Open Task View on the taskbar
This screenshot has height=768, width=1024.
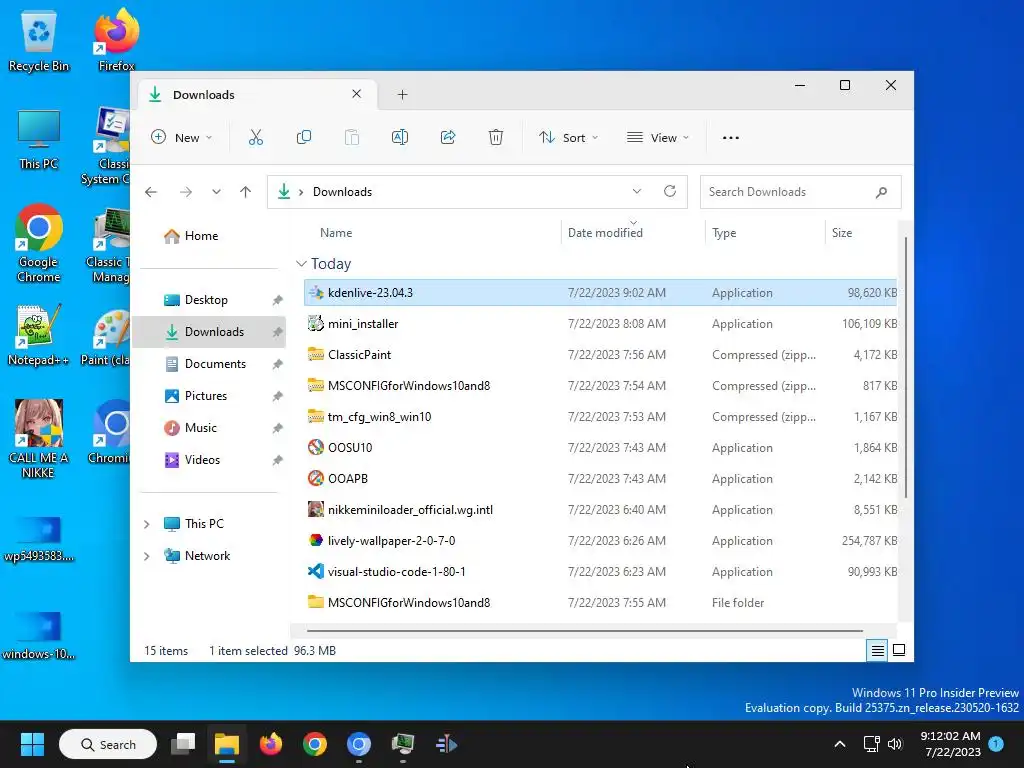tap(183, 744)
